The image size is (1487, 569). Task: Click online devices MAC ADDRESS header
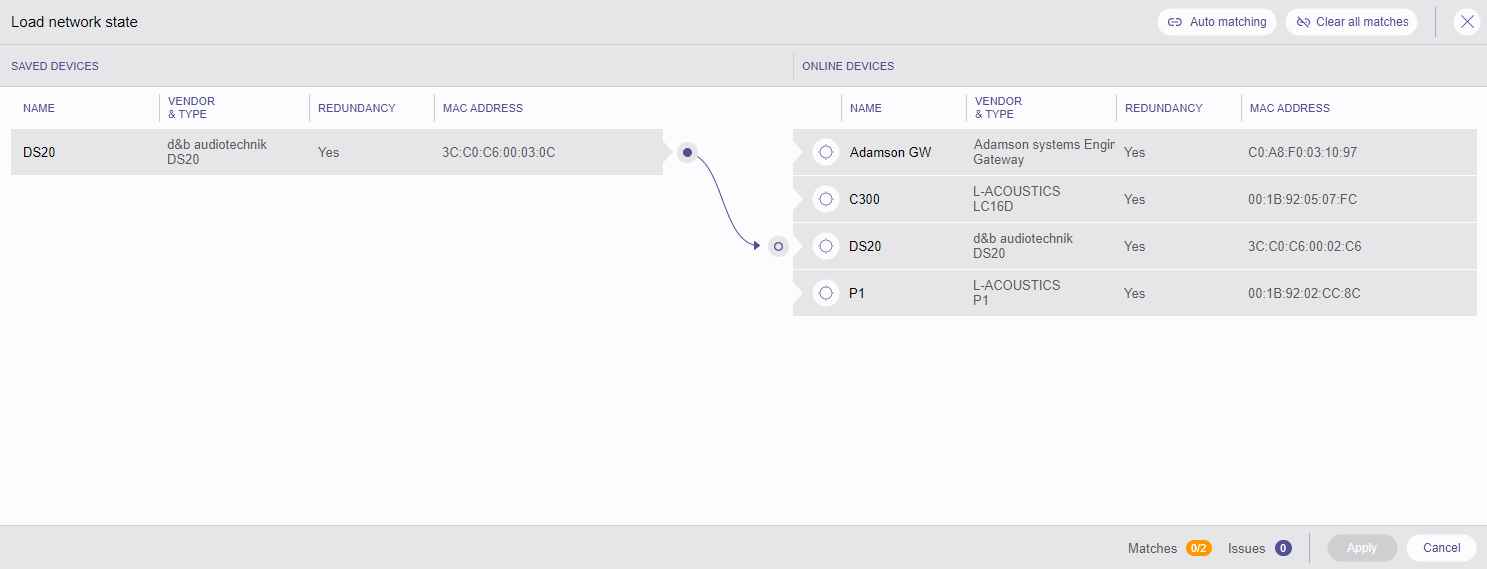(x=1290, y=108)
